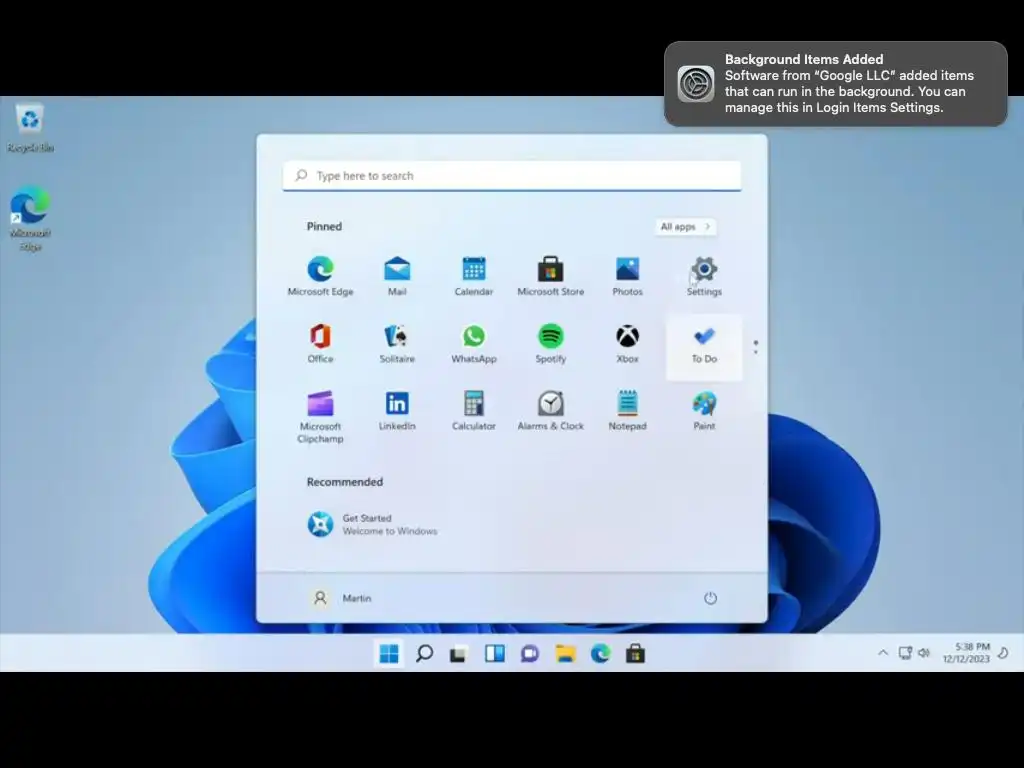The height and width of the screenshot is (768, 1024).
Task: Open the Settings gear app
Action: (x=704, y=276)
